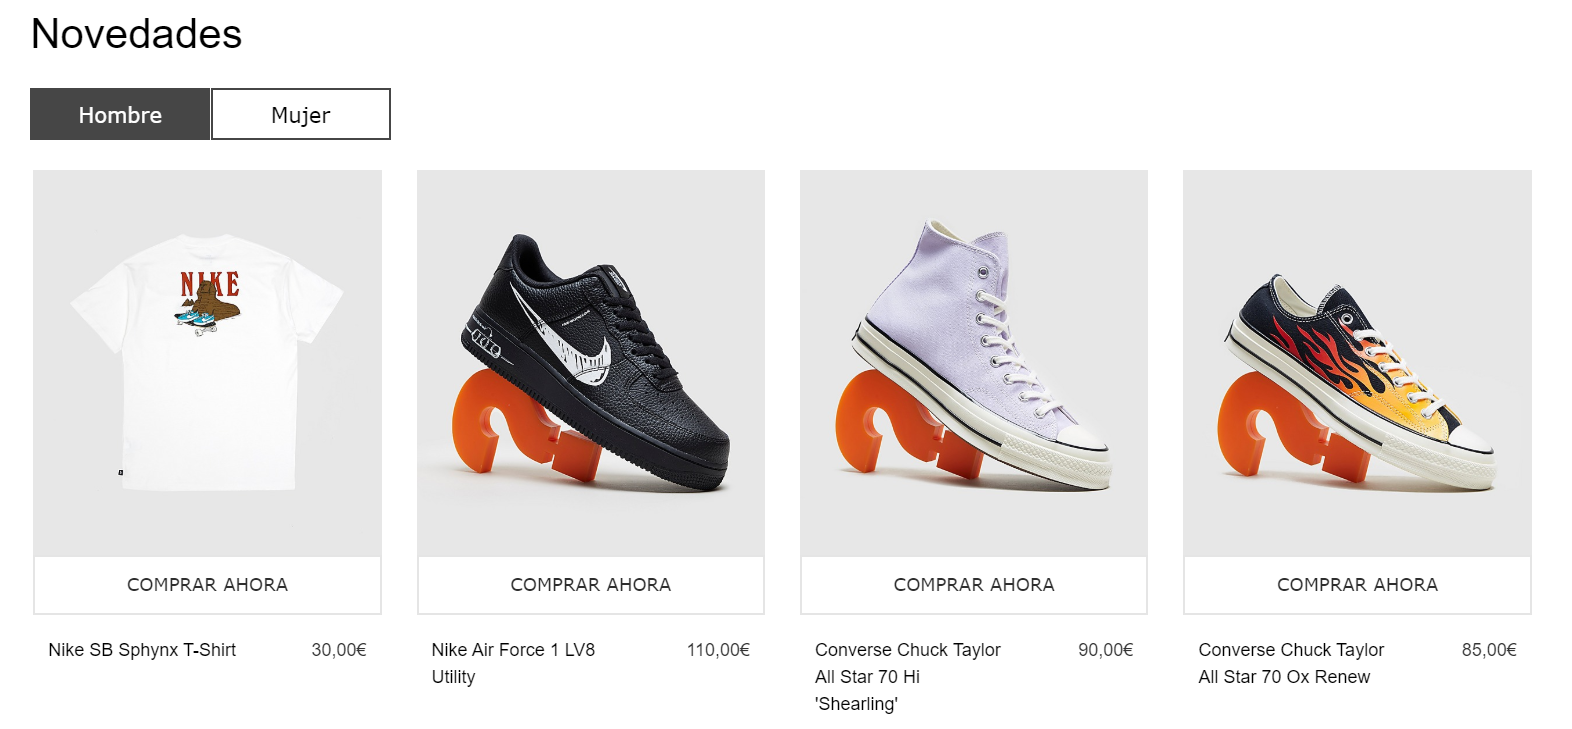Click the Nike Air Force 1 LV8 Utility name
This screenshot has width=1572, height=729.
tap(513, 663)
